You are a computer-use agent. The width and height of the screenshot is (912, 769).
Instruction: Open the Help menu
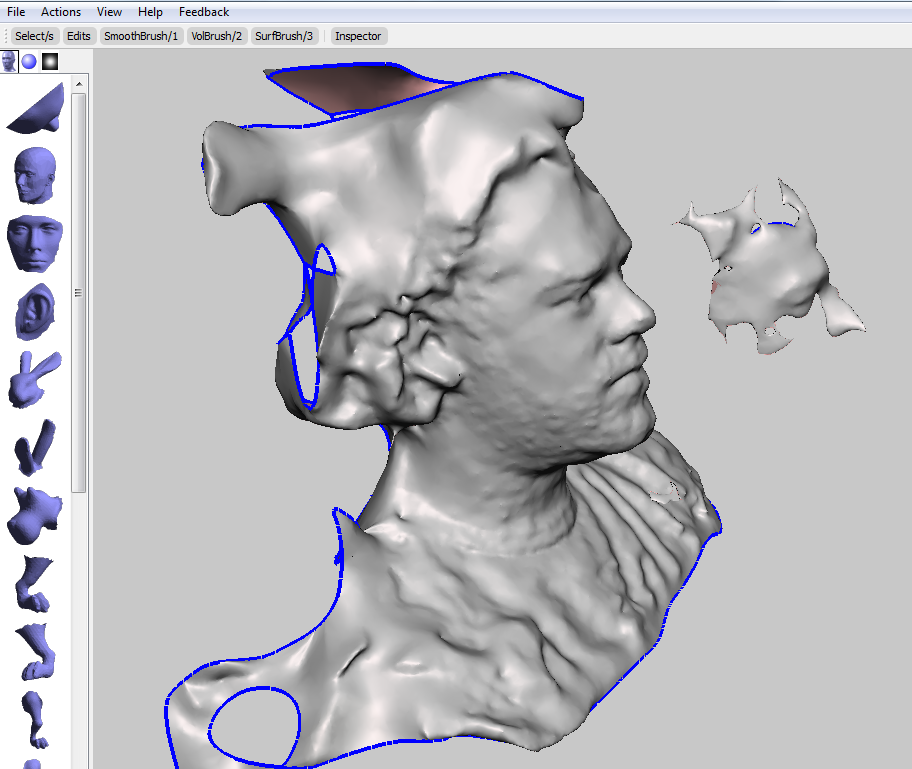click(150, 12)
